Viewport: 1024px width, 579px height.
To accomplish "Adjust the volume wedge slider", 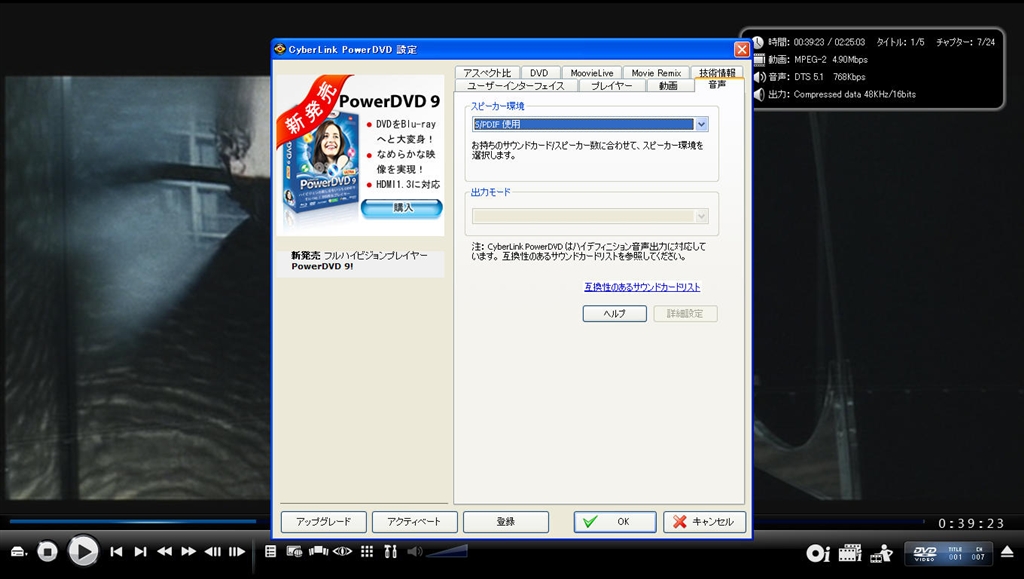I will (x=447, y=552).
